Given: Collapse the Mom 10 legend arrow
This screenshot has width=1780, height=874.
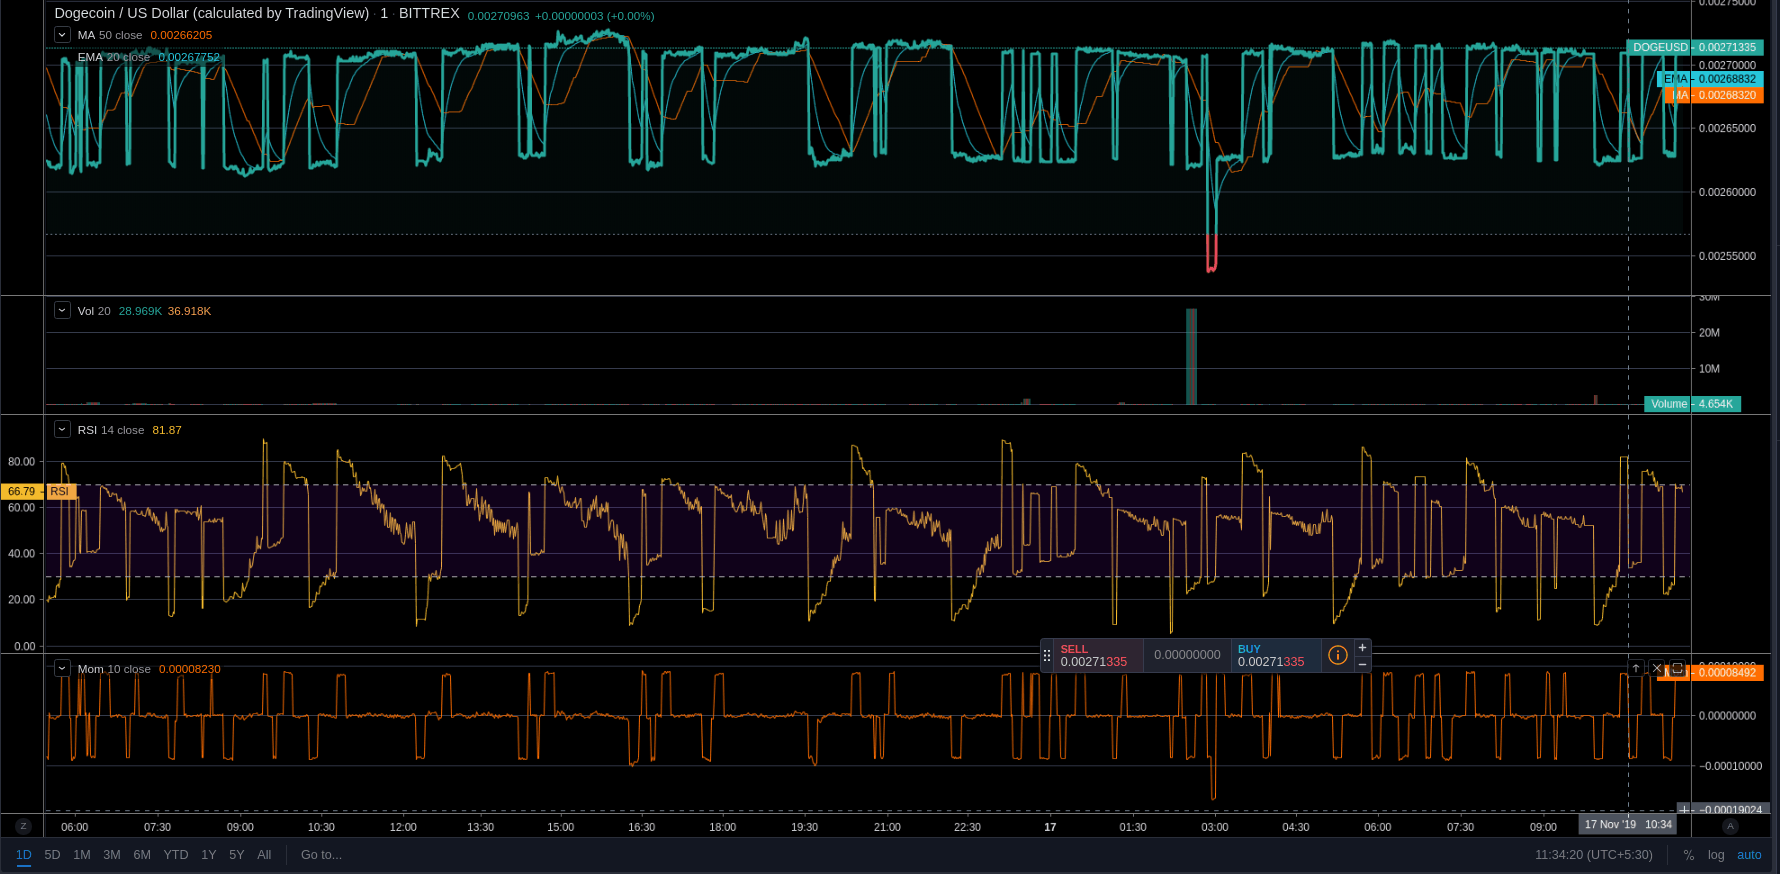Looking at the screenshot, I should (62, 669).
